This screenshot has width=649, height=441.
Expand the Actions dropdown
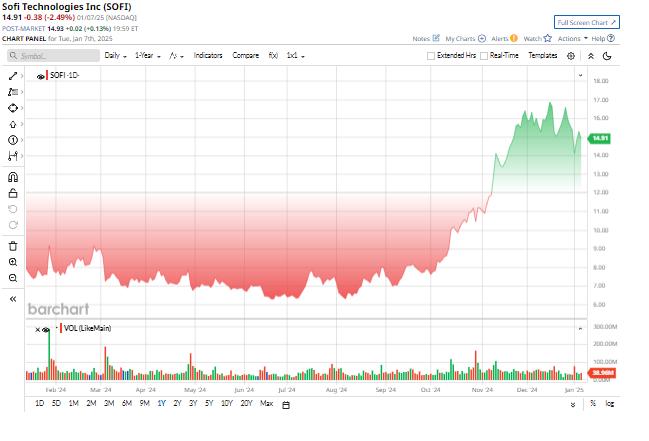573,38
